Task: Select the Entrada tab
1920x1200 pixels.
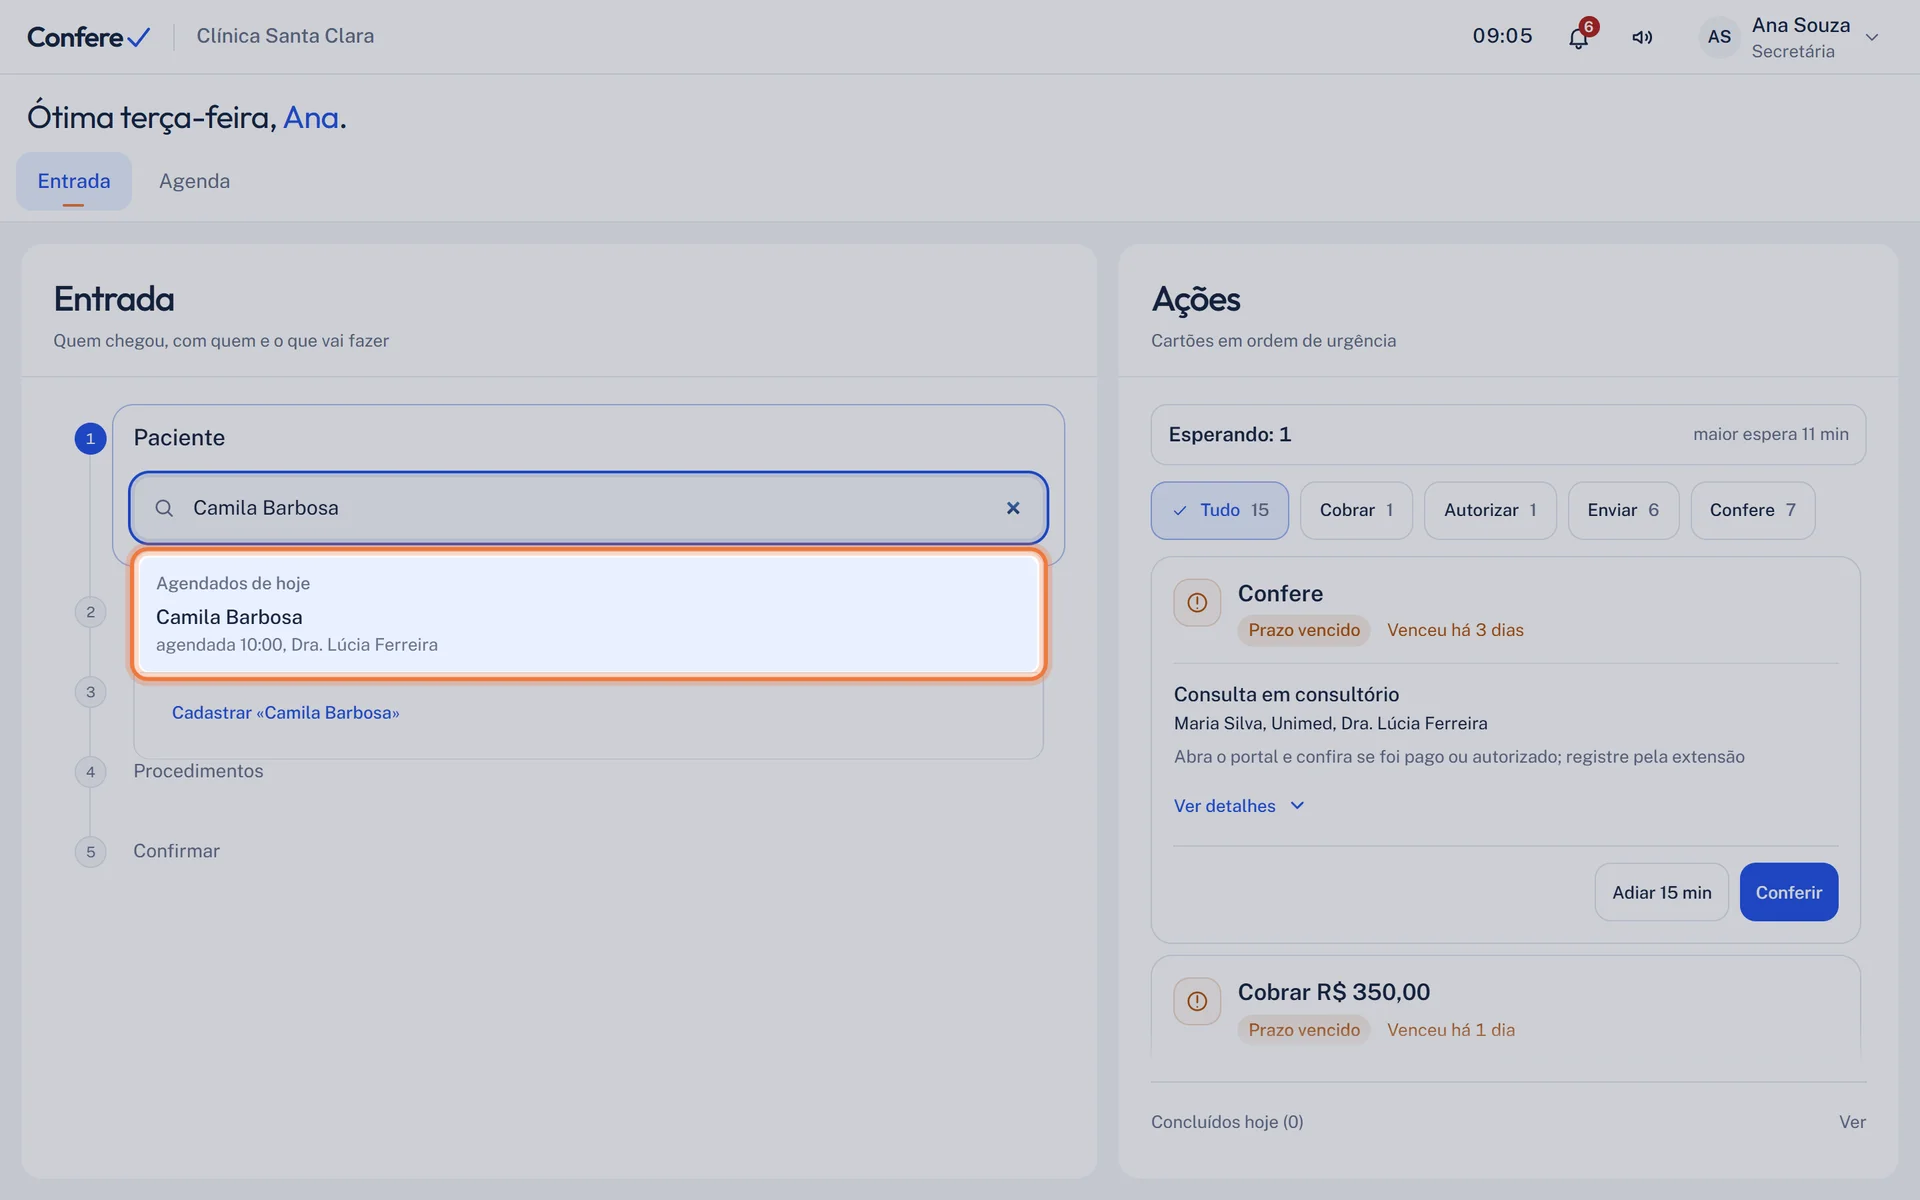Action: pyautogui.click(x=74, y=181)
